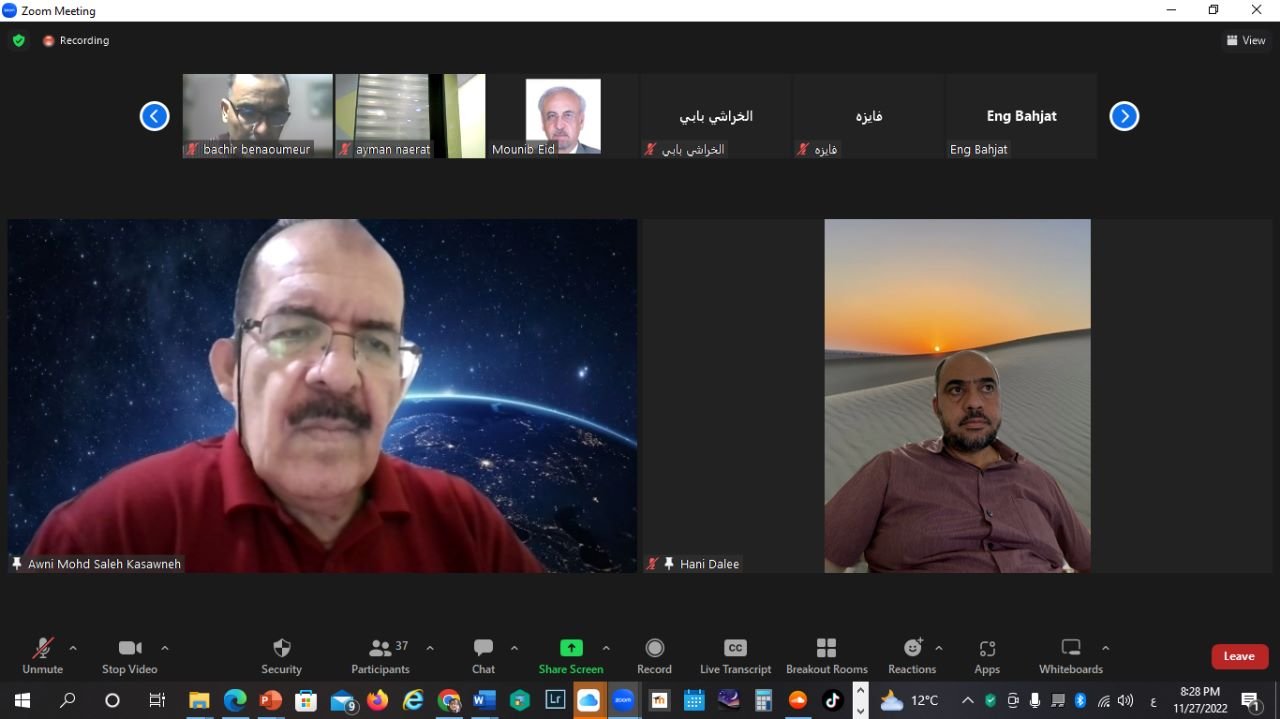Open Whiteboards

(1071, 656)
